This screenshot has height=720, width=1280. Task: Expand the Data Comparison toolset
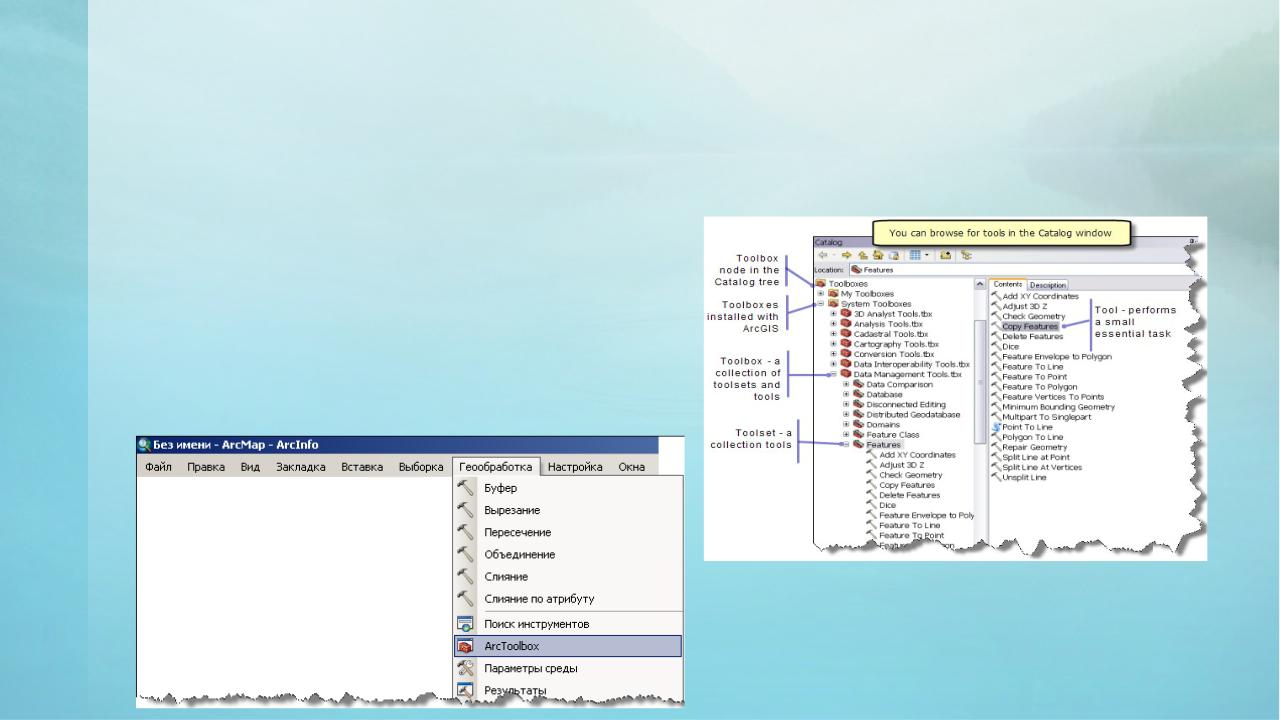point(847,384)
